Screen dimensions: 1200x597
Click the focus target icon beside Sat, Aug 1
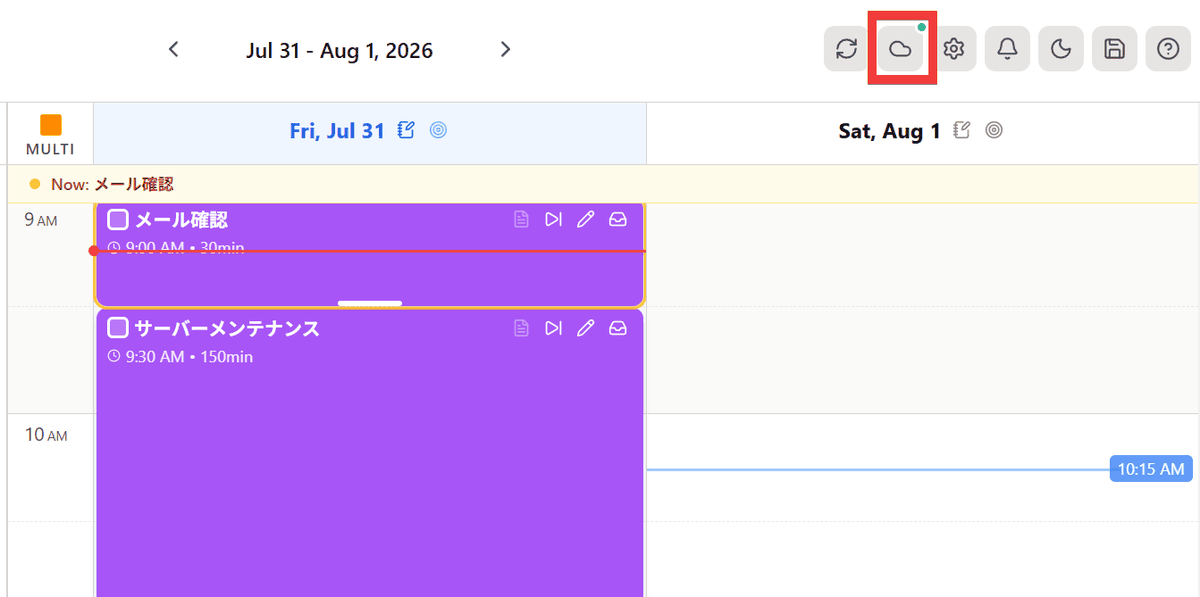pyautogui.click(x=993, y=130)
